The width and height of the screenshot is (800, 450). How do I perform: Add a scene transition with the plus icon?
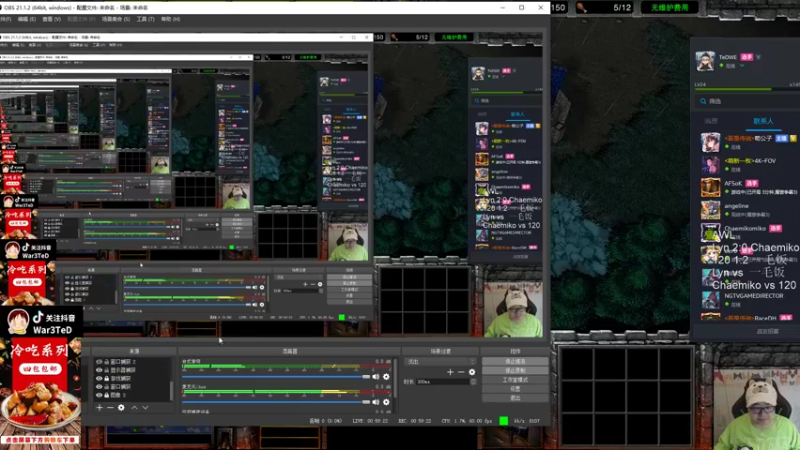450,372
